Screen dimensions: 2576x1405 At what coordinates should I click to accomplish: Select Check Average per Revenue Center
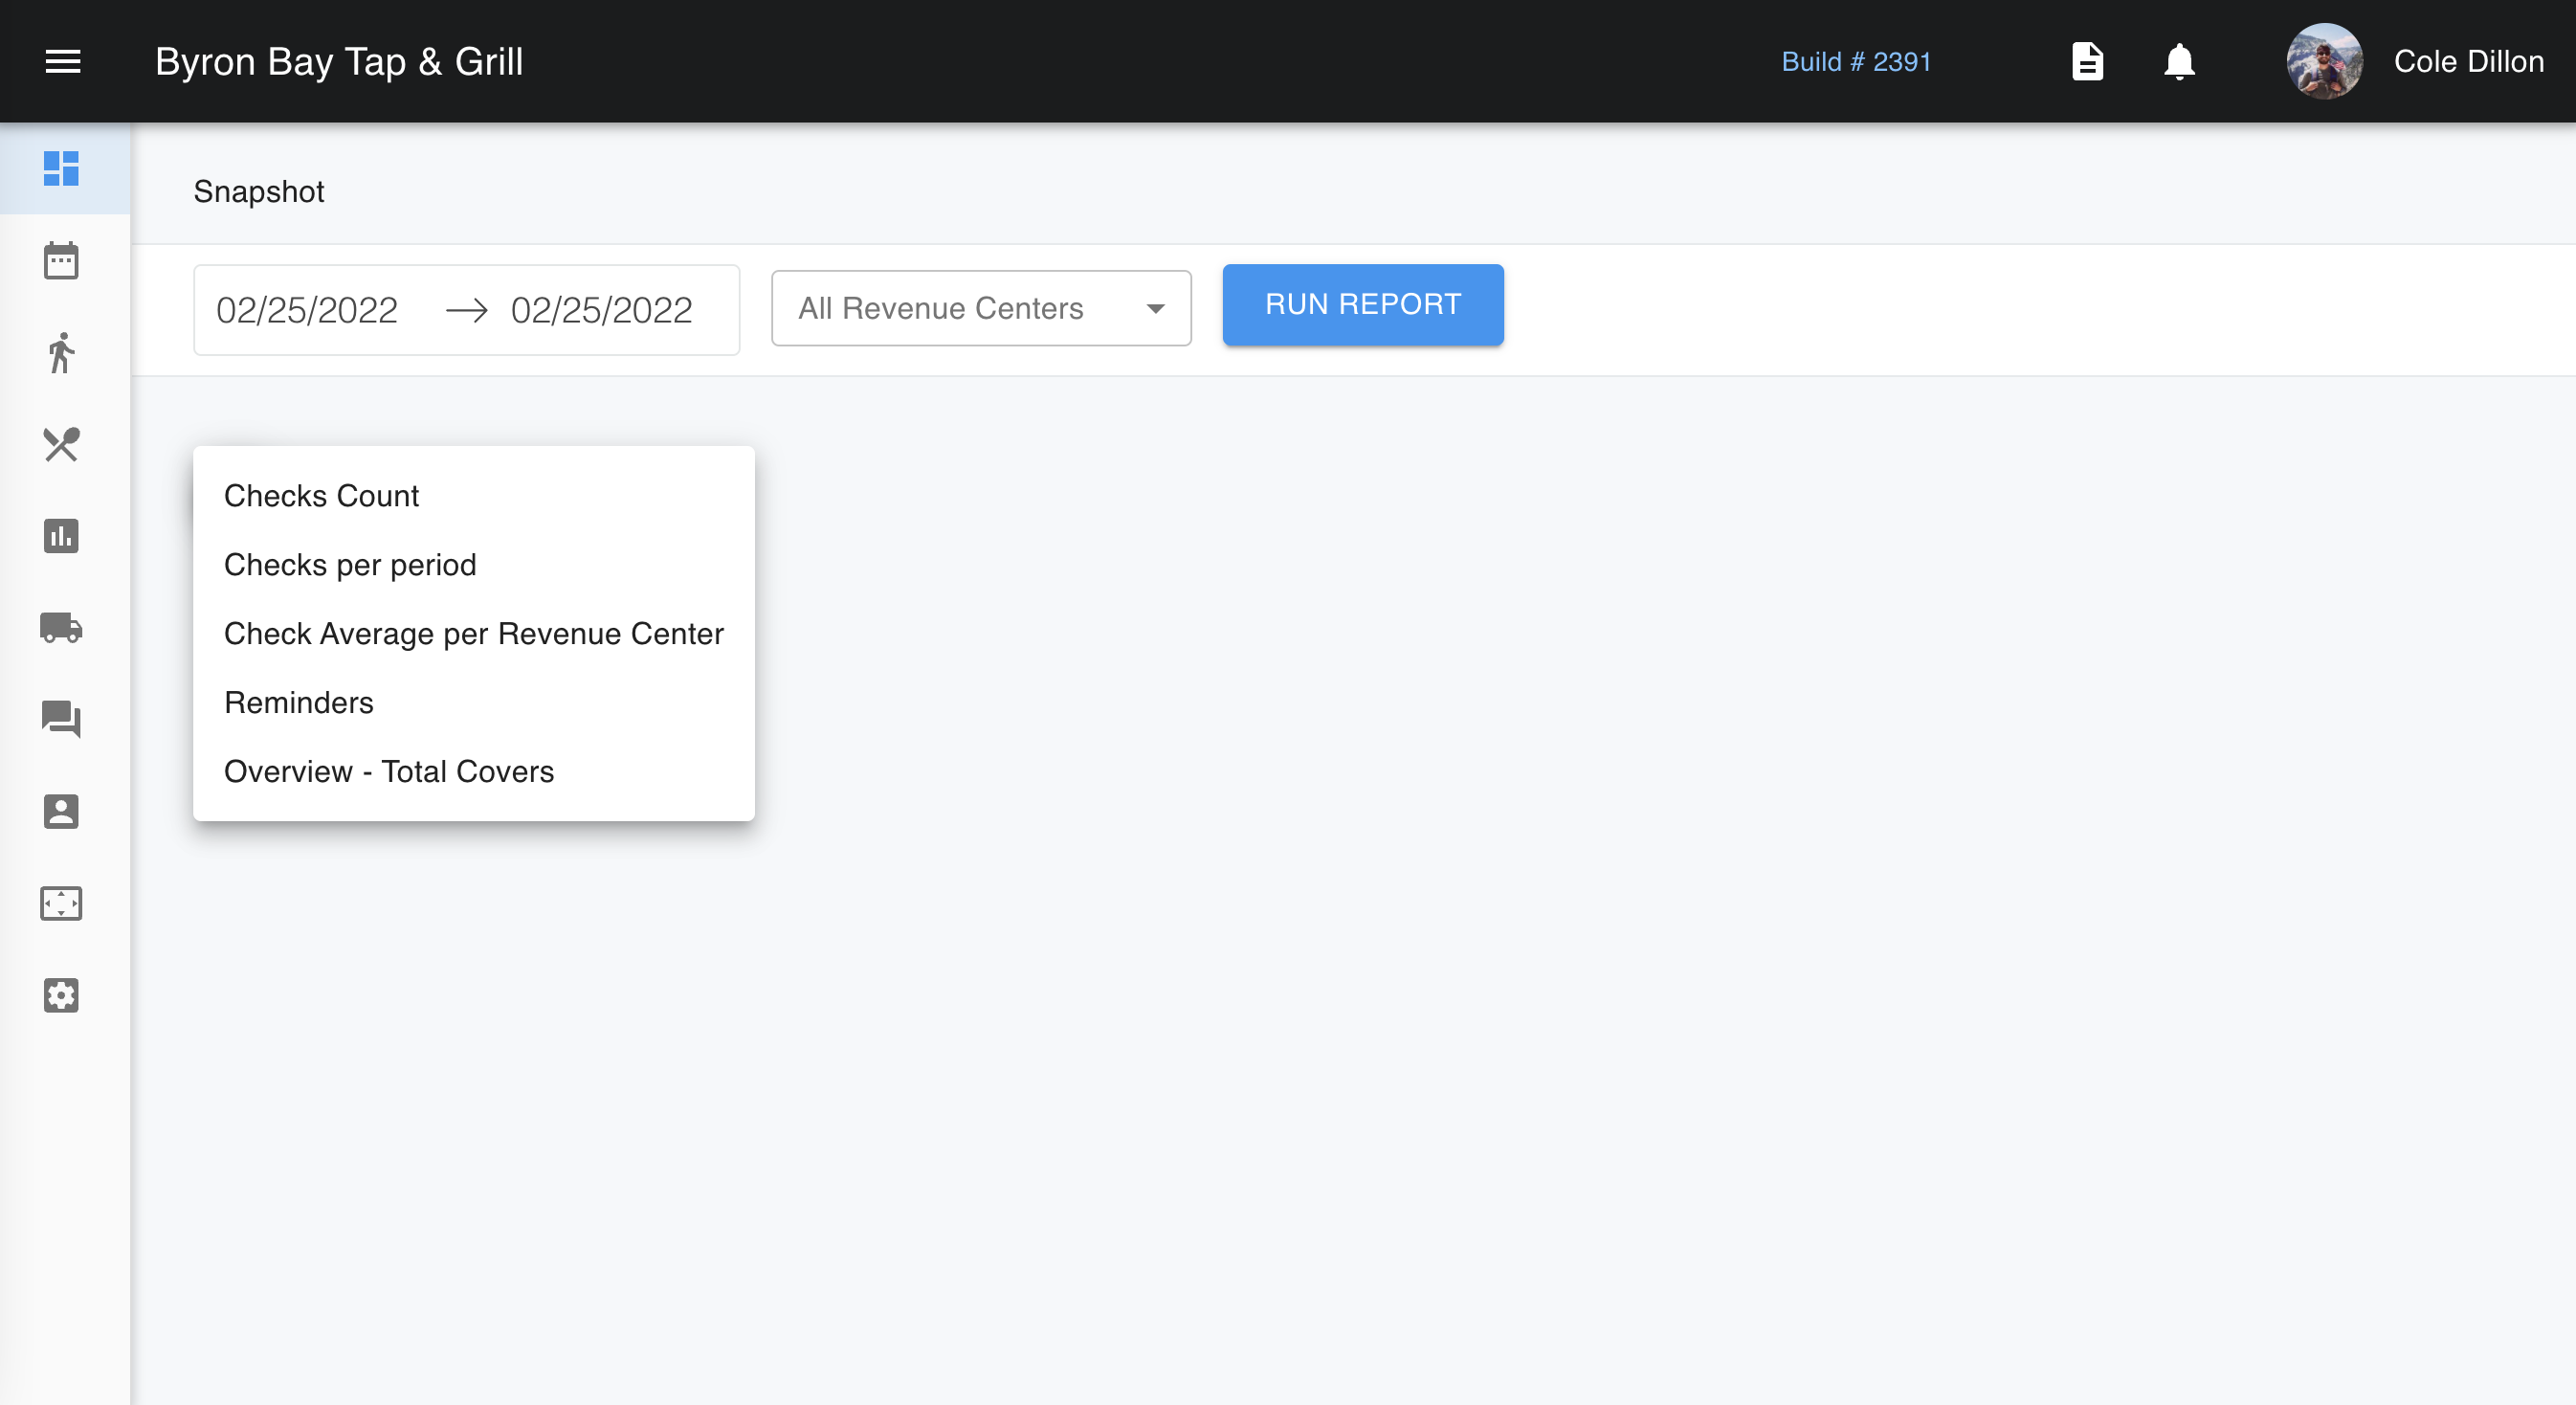(473, 634)
